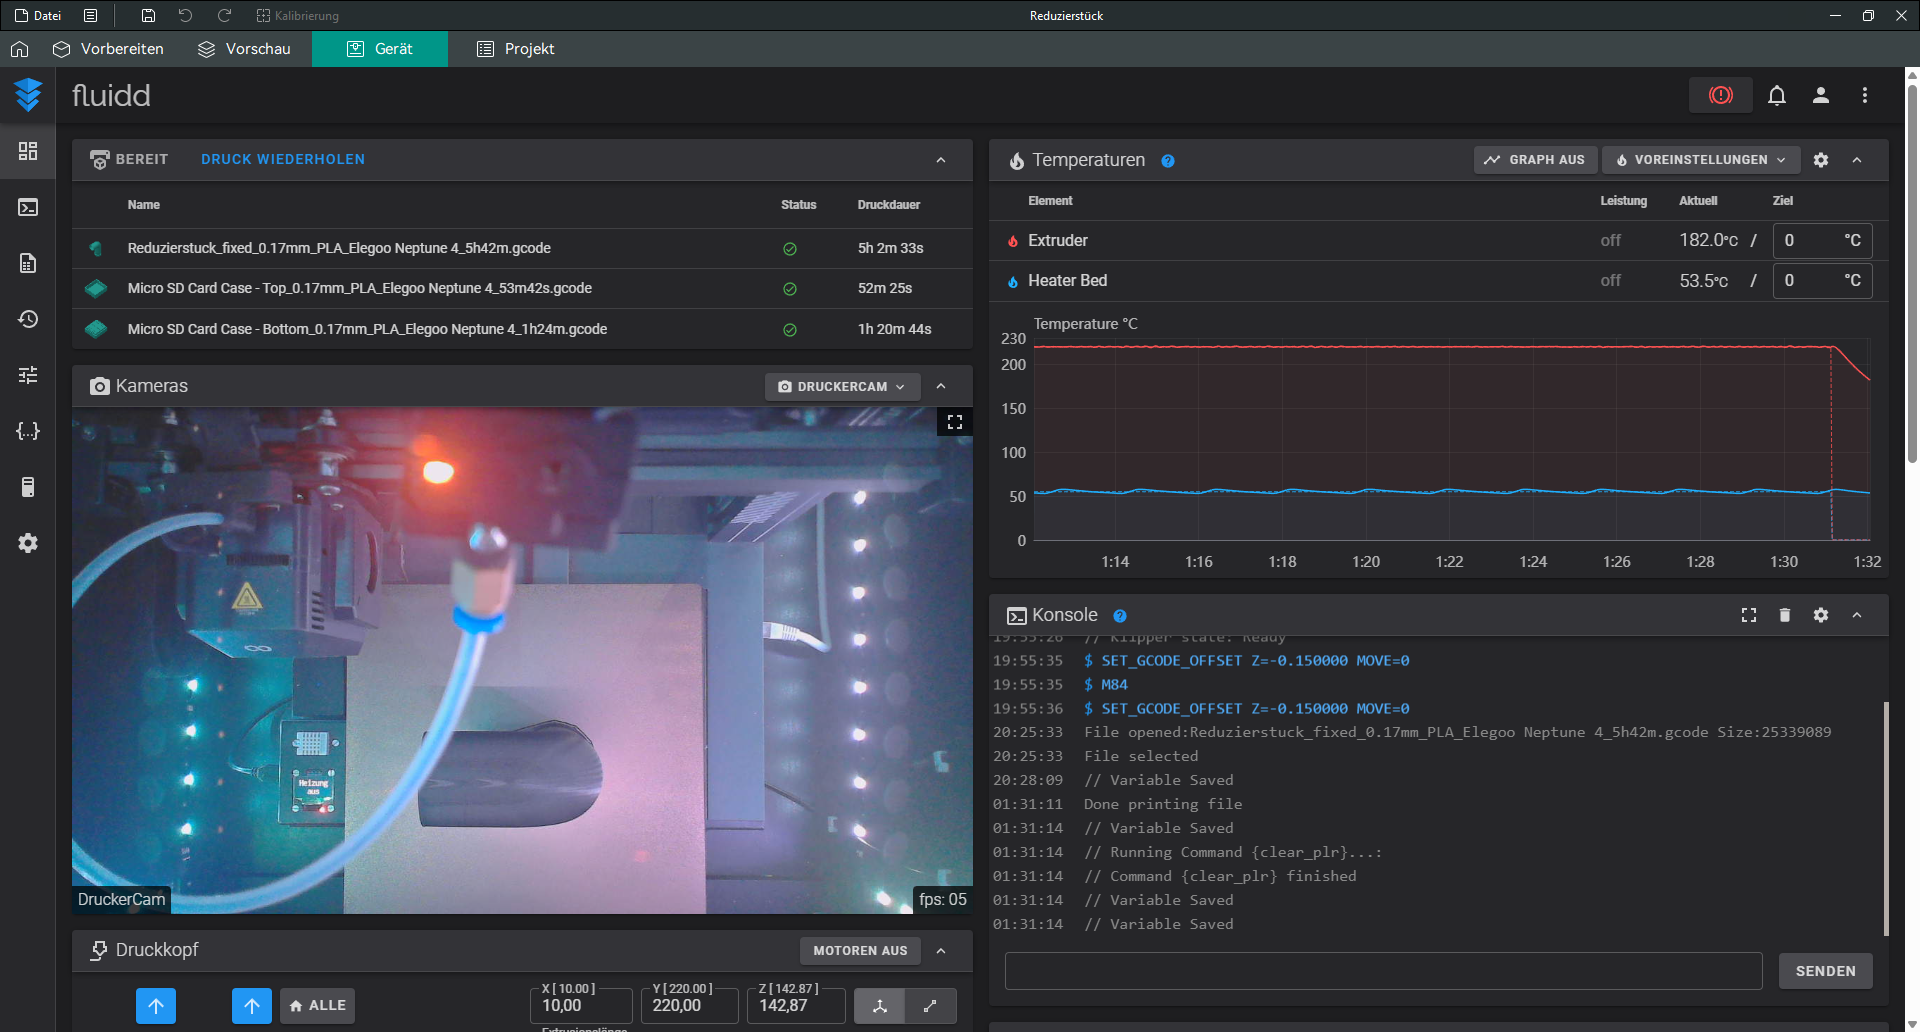
Task: Click the Extruder target temperature field
Action: [x=1822, y=241]
